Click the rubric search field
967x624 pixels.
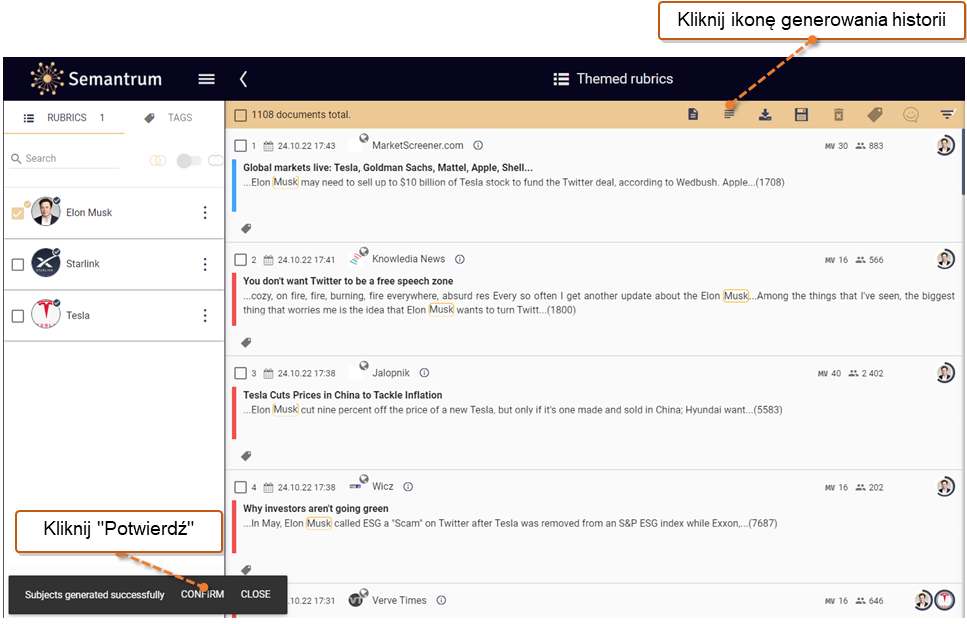coord(64,159)
